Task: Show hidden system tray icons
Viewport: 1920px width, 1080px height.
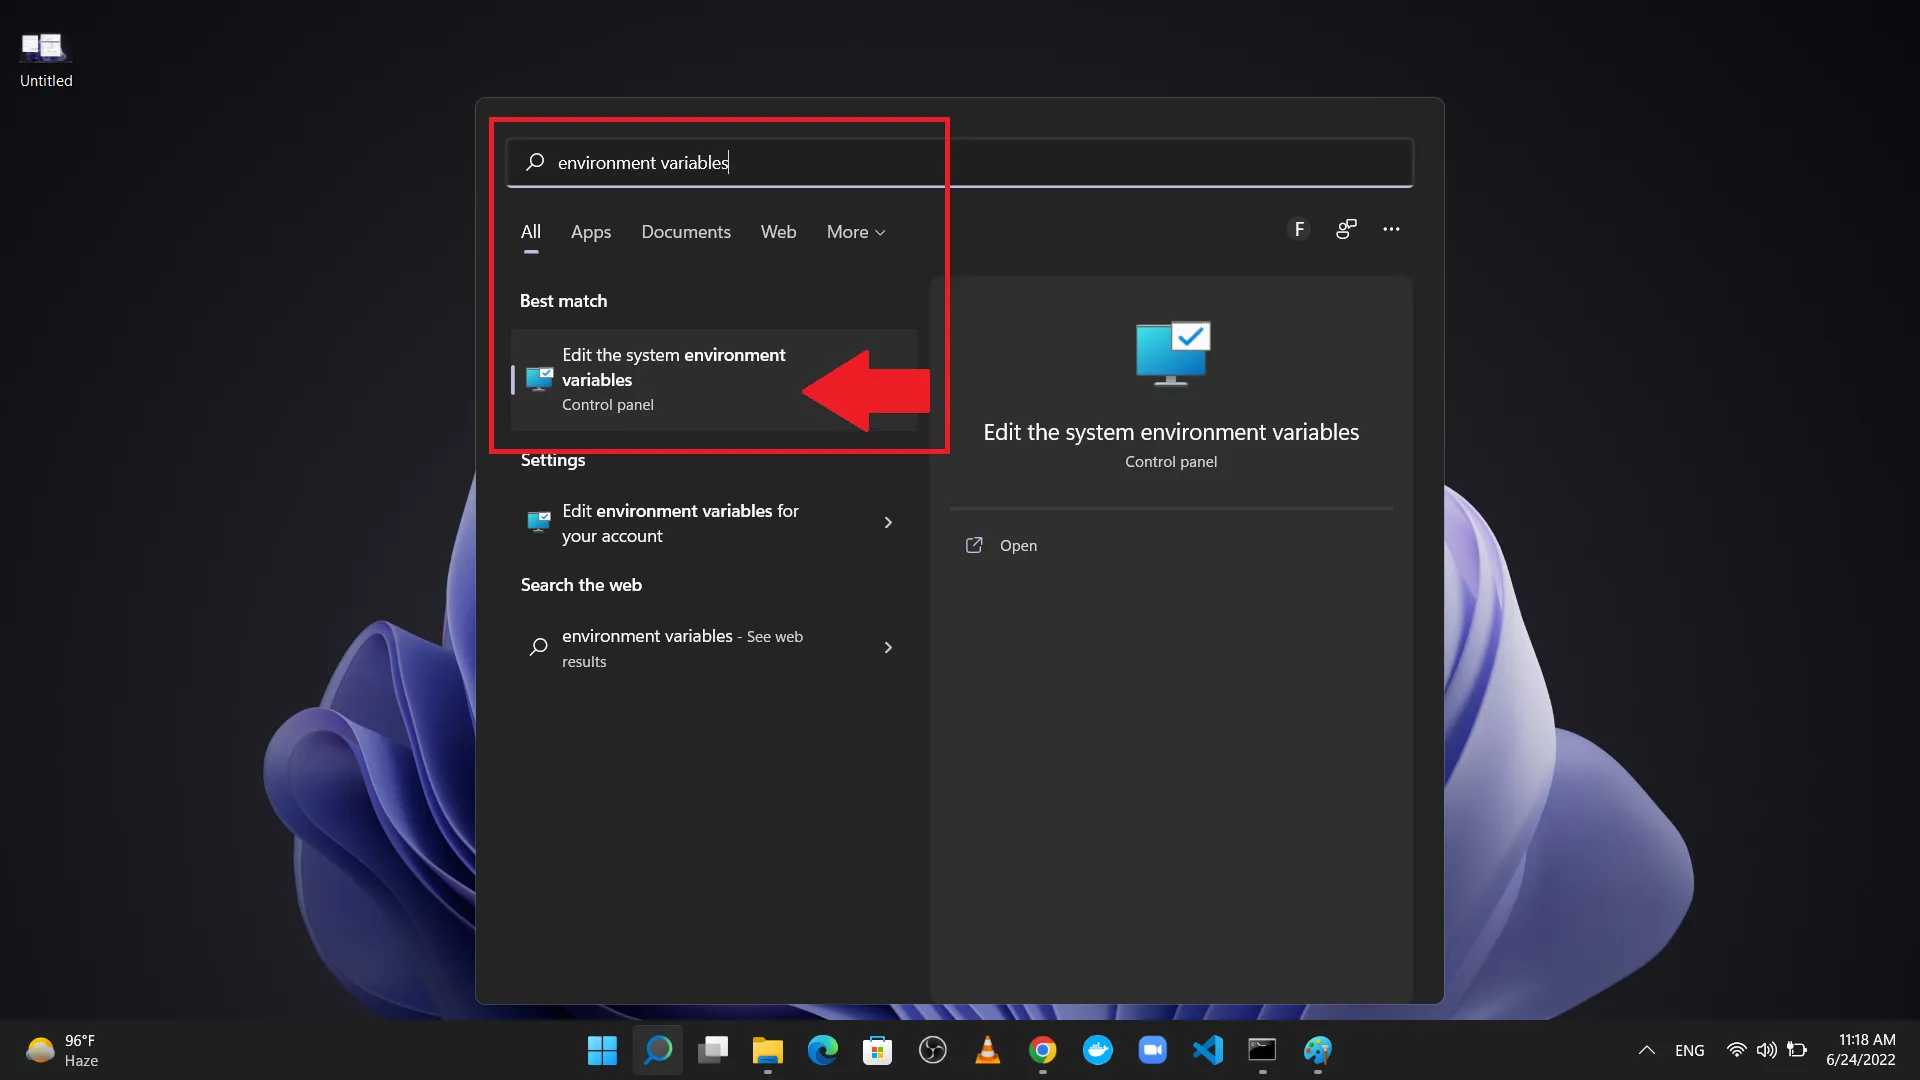Action: pyautogui.click(x=1646, y=1050)
